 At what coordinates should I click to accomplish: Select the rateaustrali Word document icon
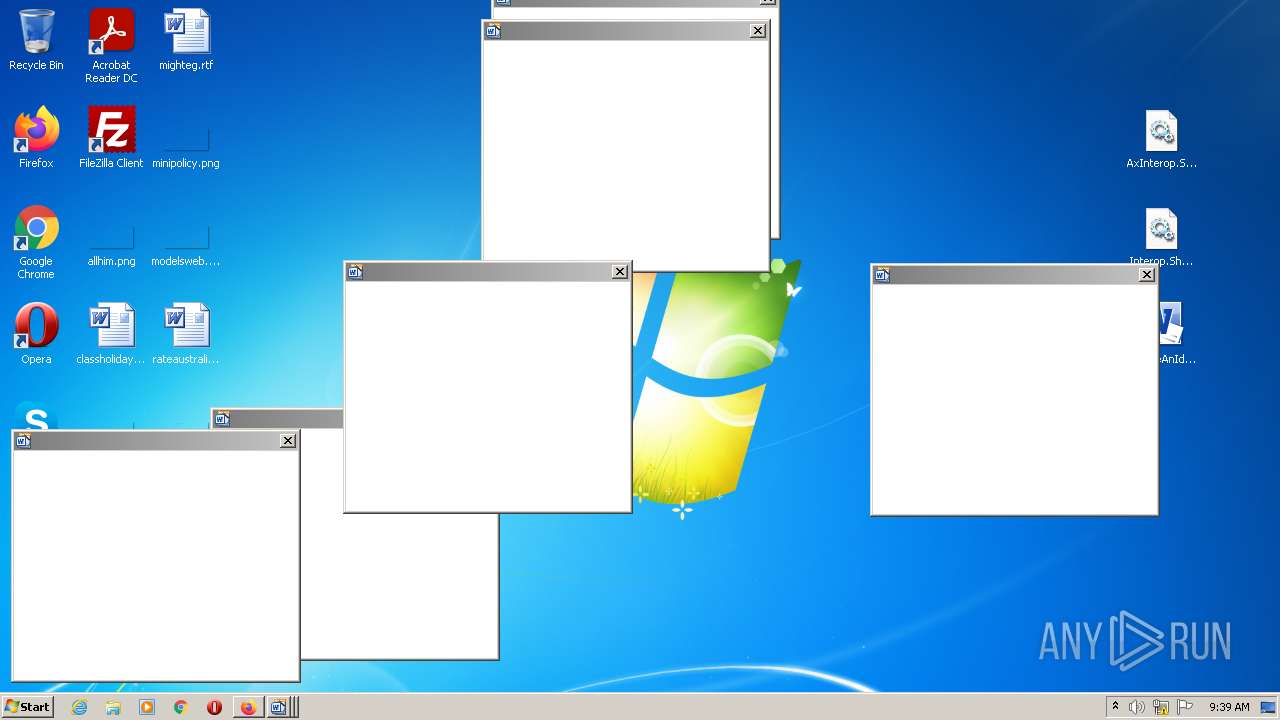[186, 334]
